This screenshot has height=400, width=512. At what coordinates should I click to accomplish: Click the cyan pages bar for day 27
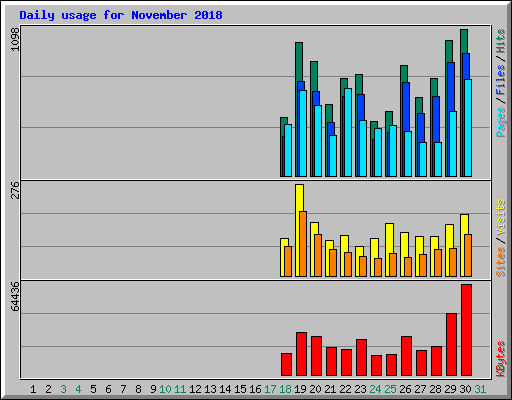tap(423, 159)
